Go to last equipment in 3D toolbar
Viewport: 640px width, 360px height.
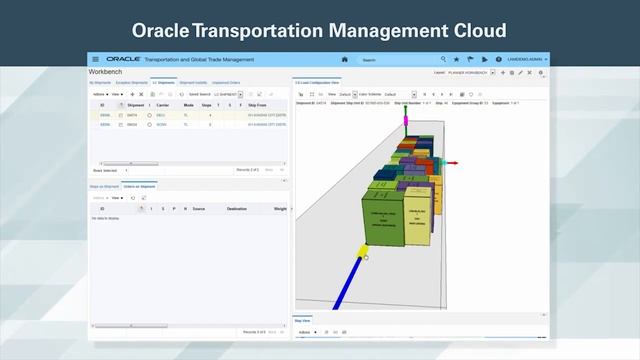(451, 94)
